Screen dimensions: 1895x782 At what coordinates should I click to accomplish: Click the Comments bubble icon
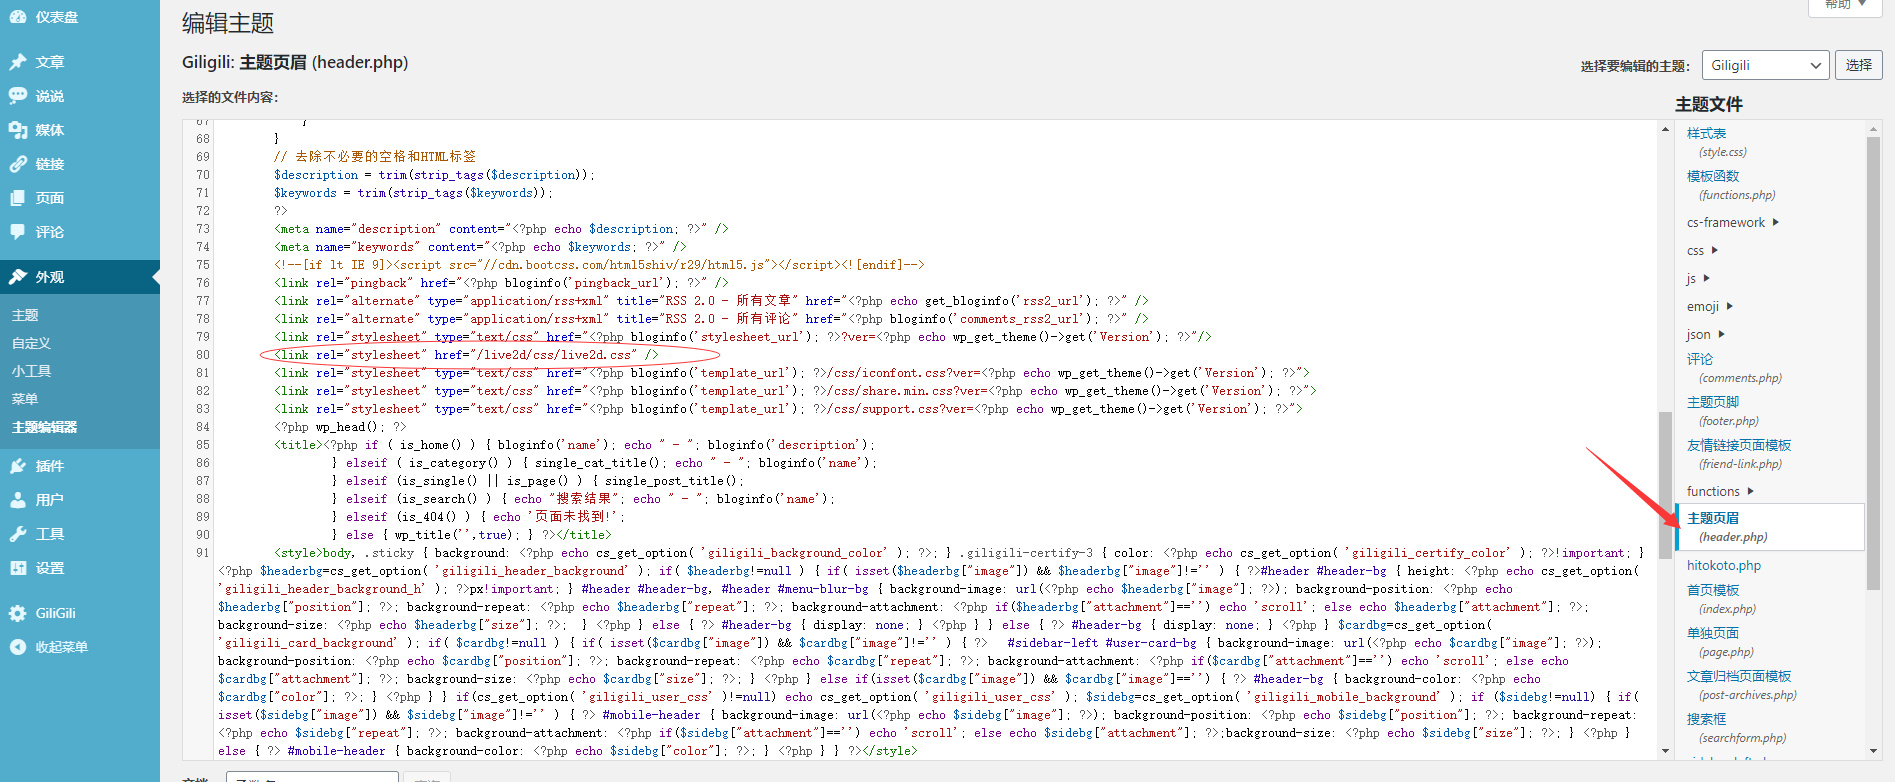click(x=18, y=232)
